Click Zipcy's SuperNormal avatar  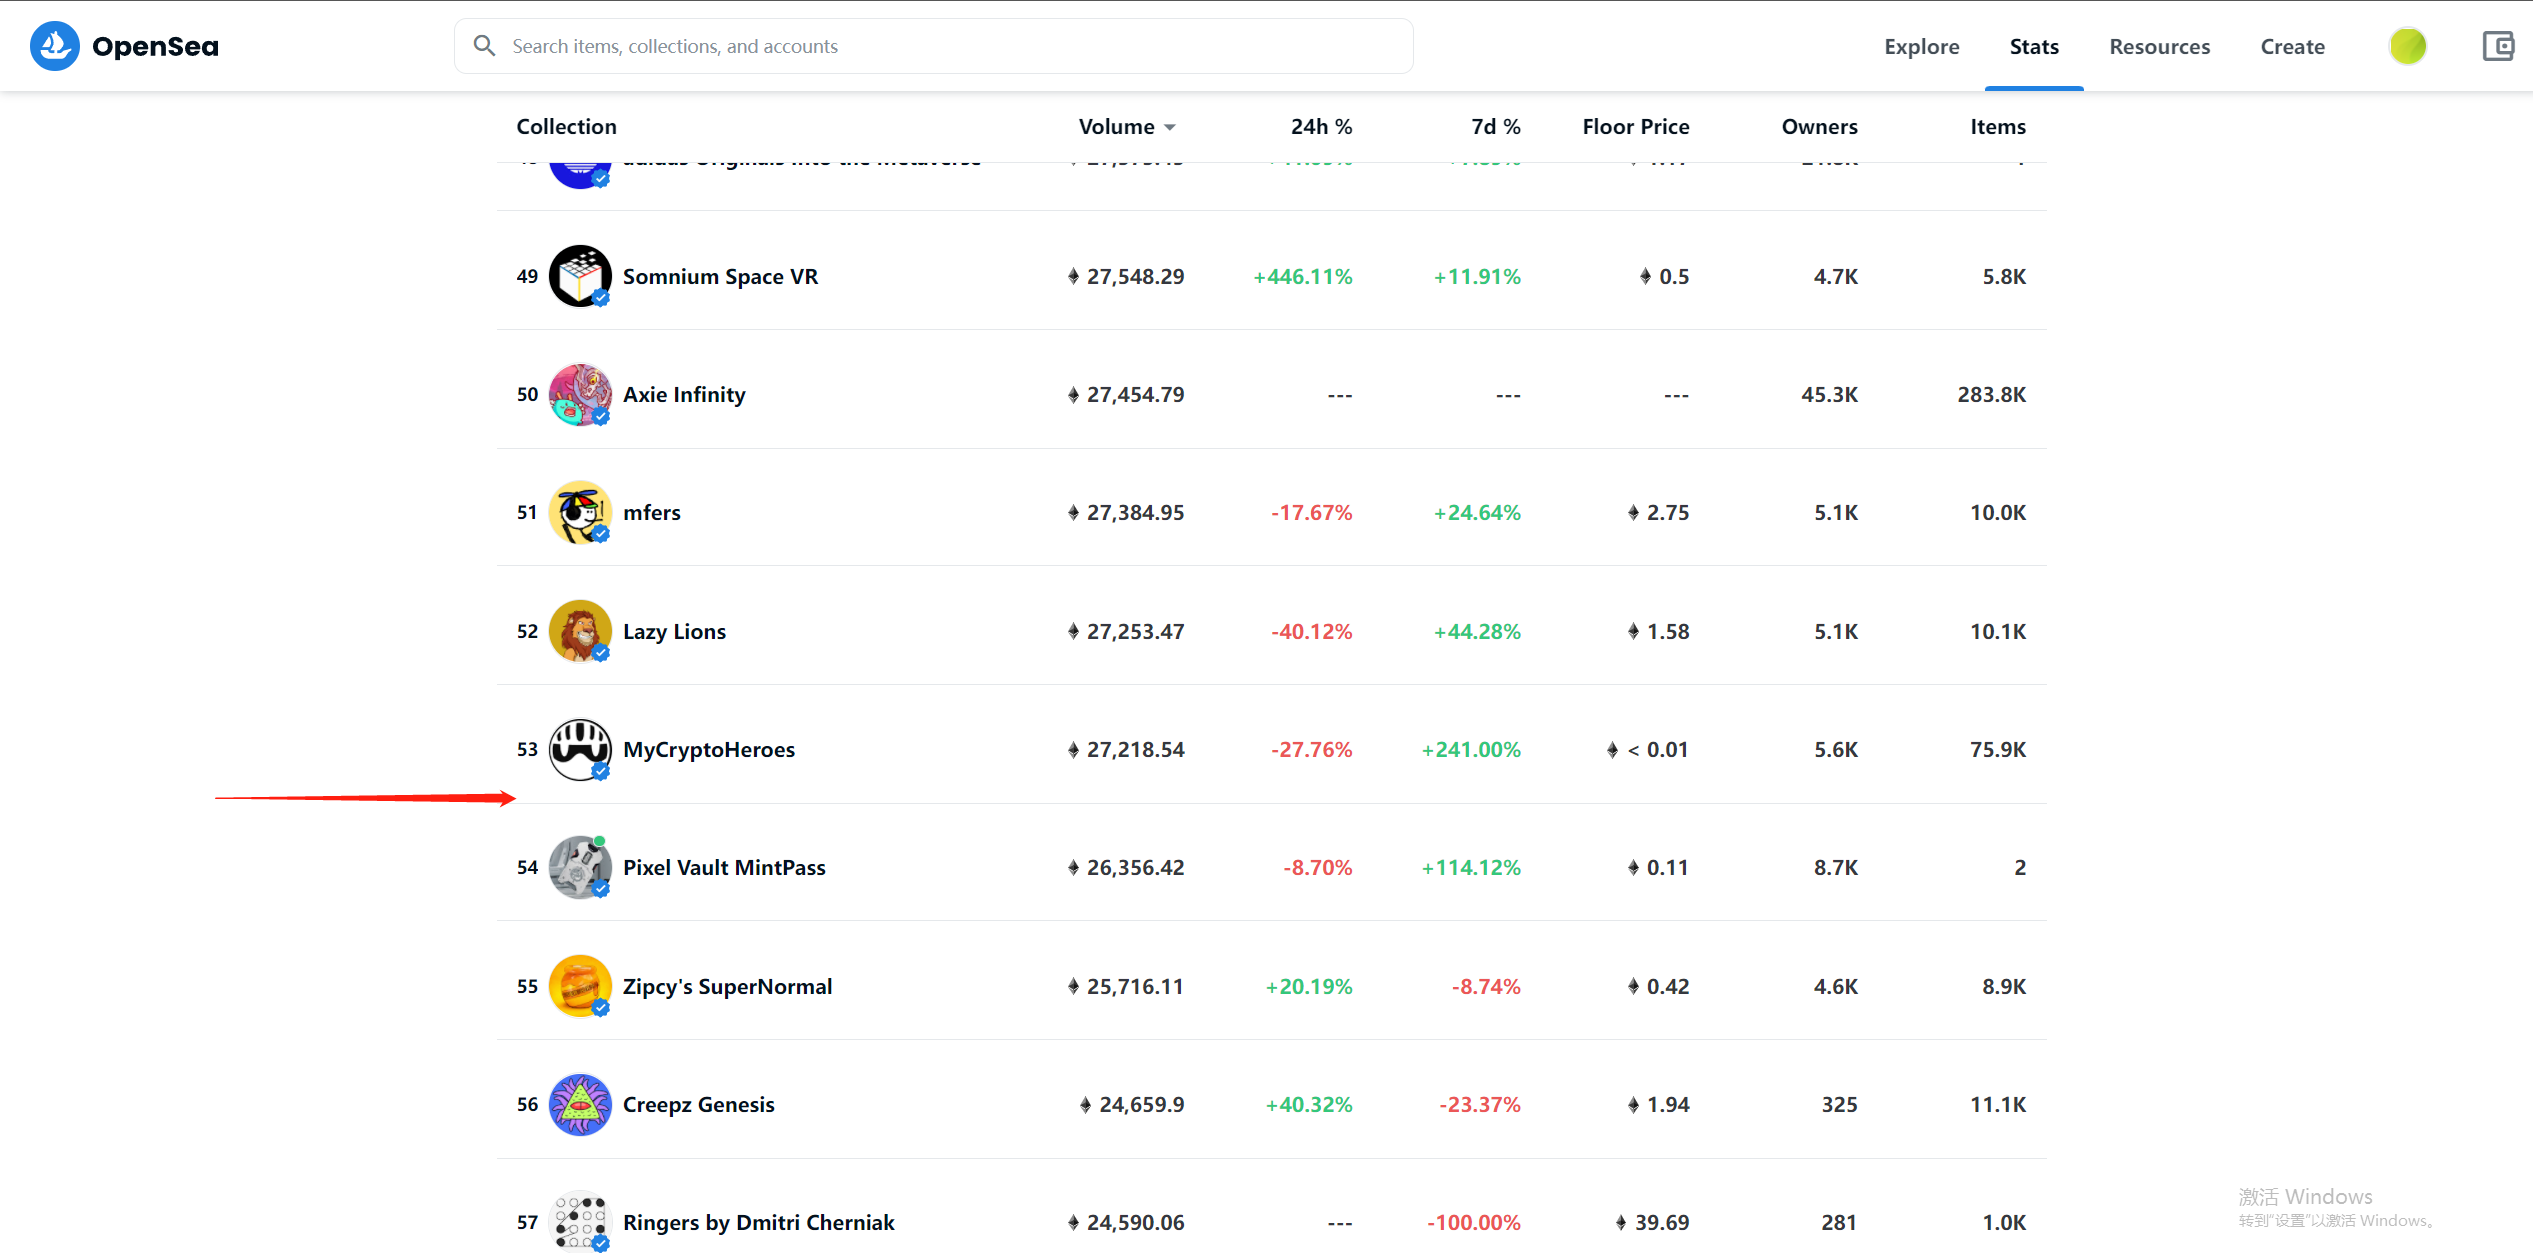click(580, 986)
